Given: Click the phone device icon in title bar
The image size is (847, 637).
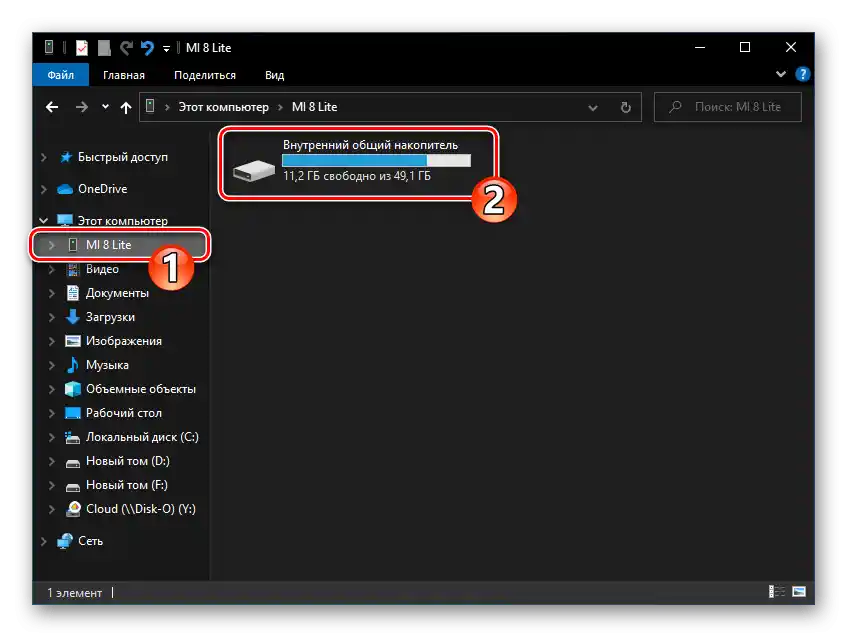Looking at the screenshot, I should 49,48.
